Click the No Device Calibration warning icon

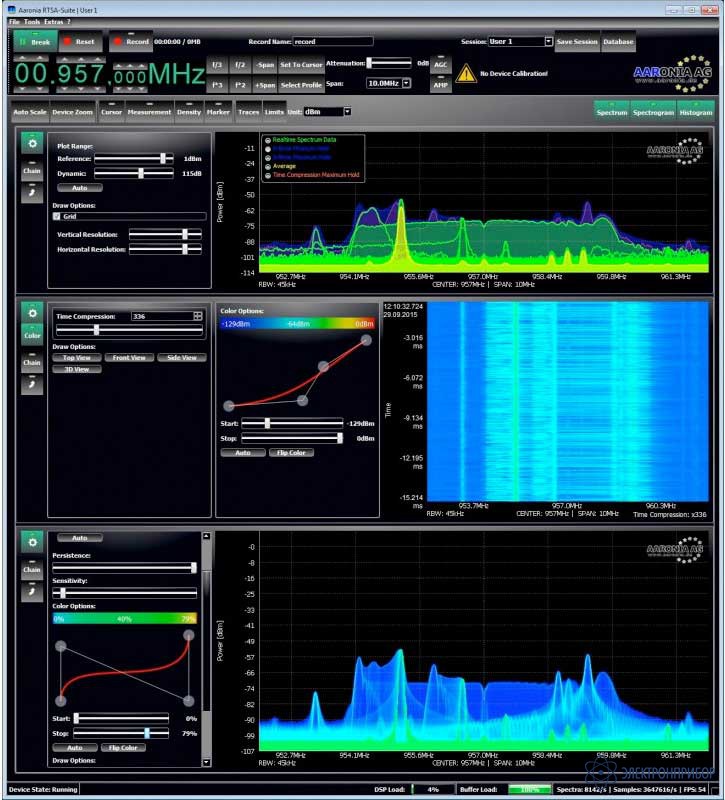pyautogui.click(x=465, y=73)
